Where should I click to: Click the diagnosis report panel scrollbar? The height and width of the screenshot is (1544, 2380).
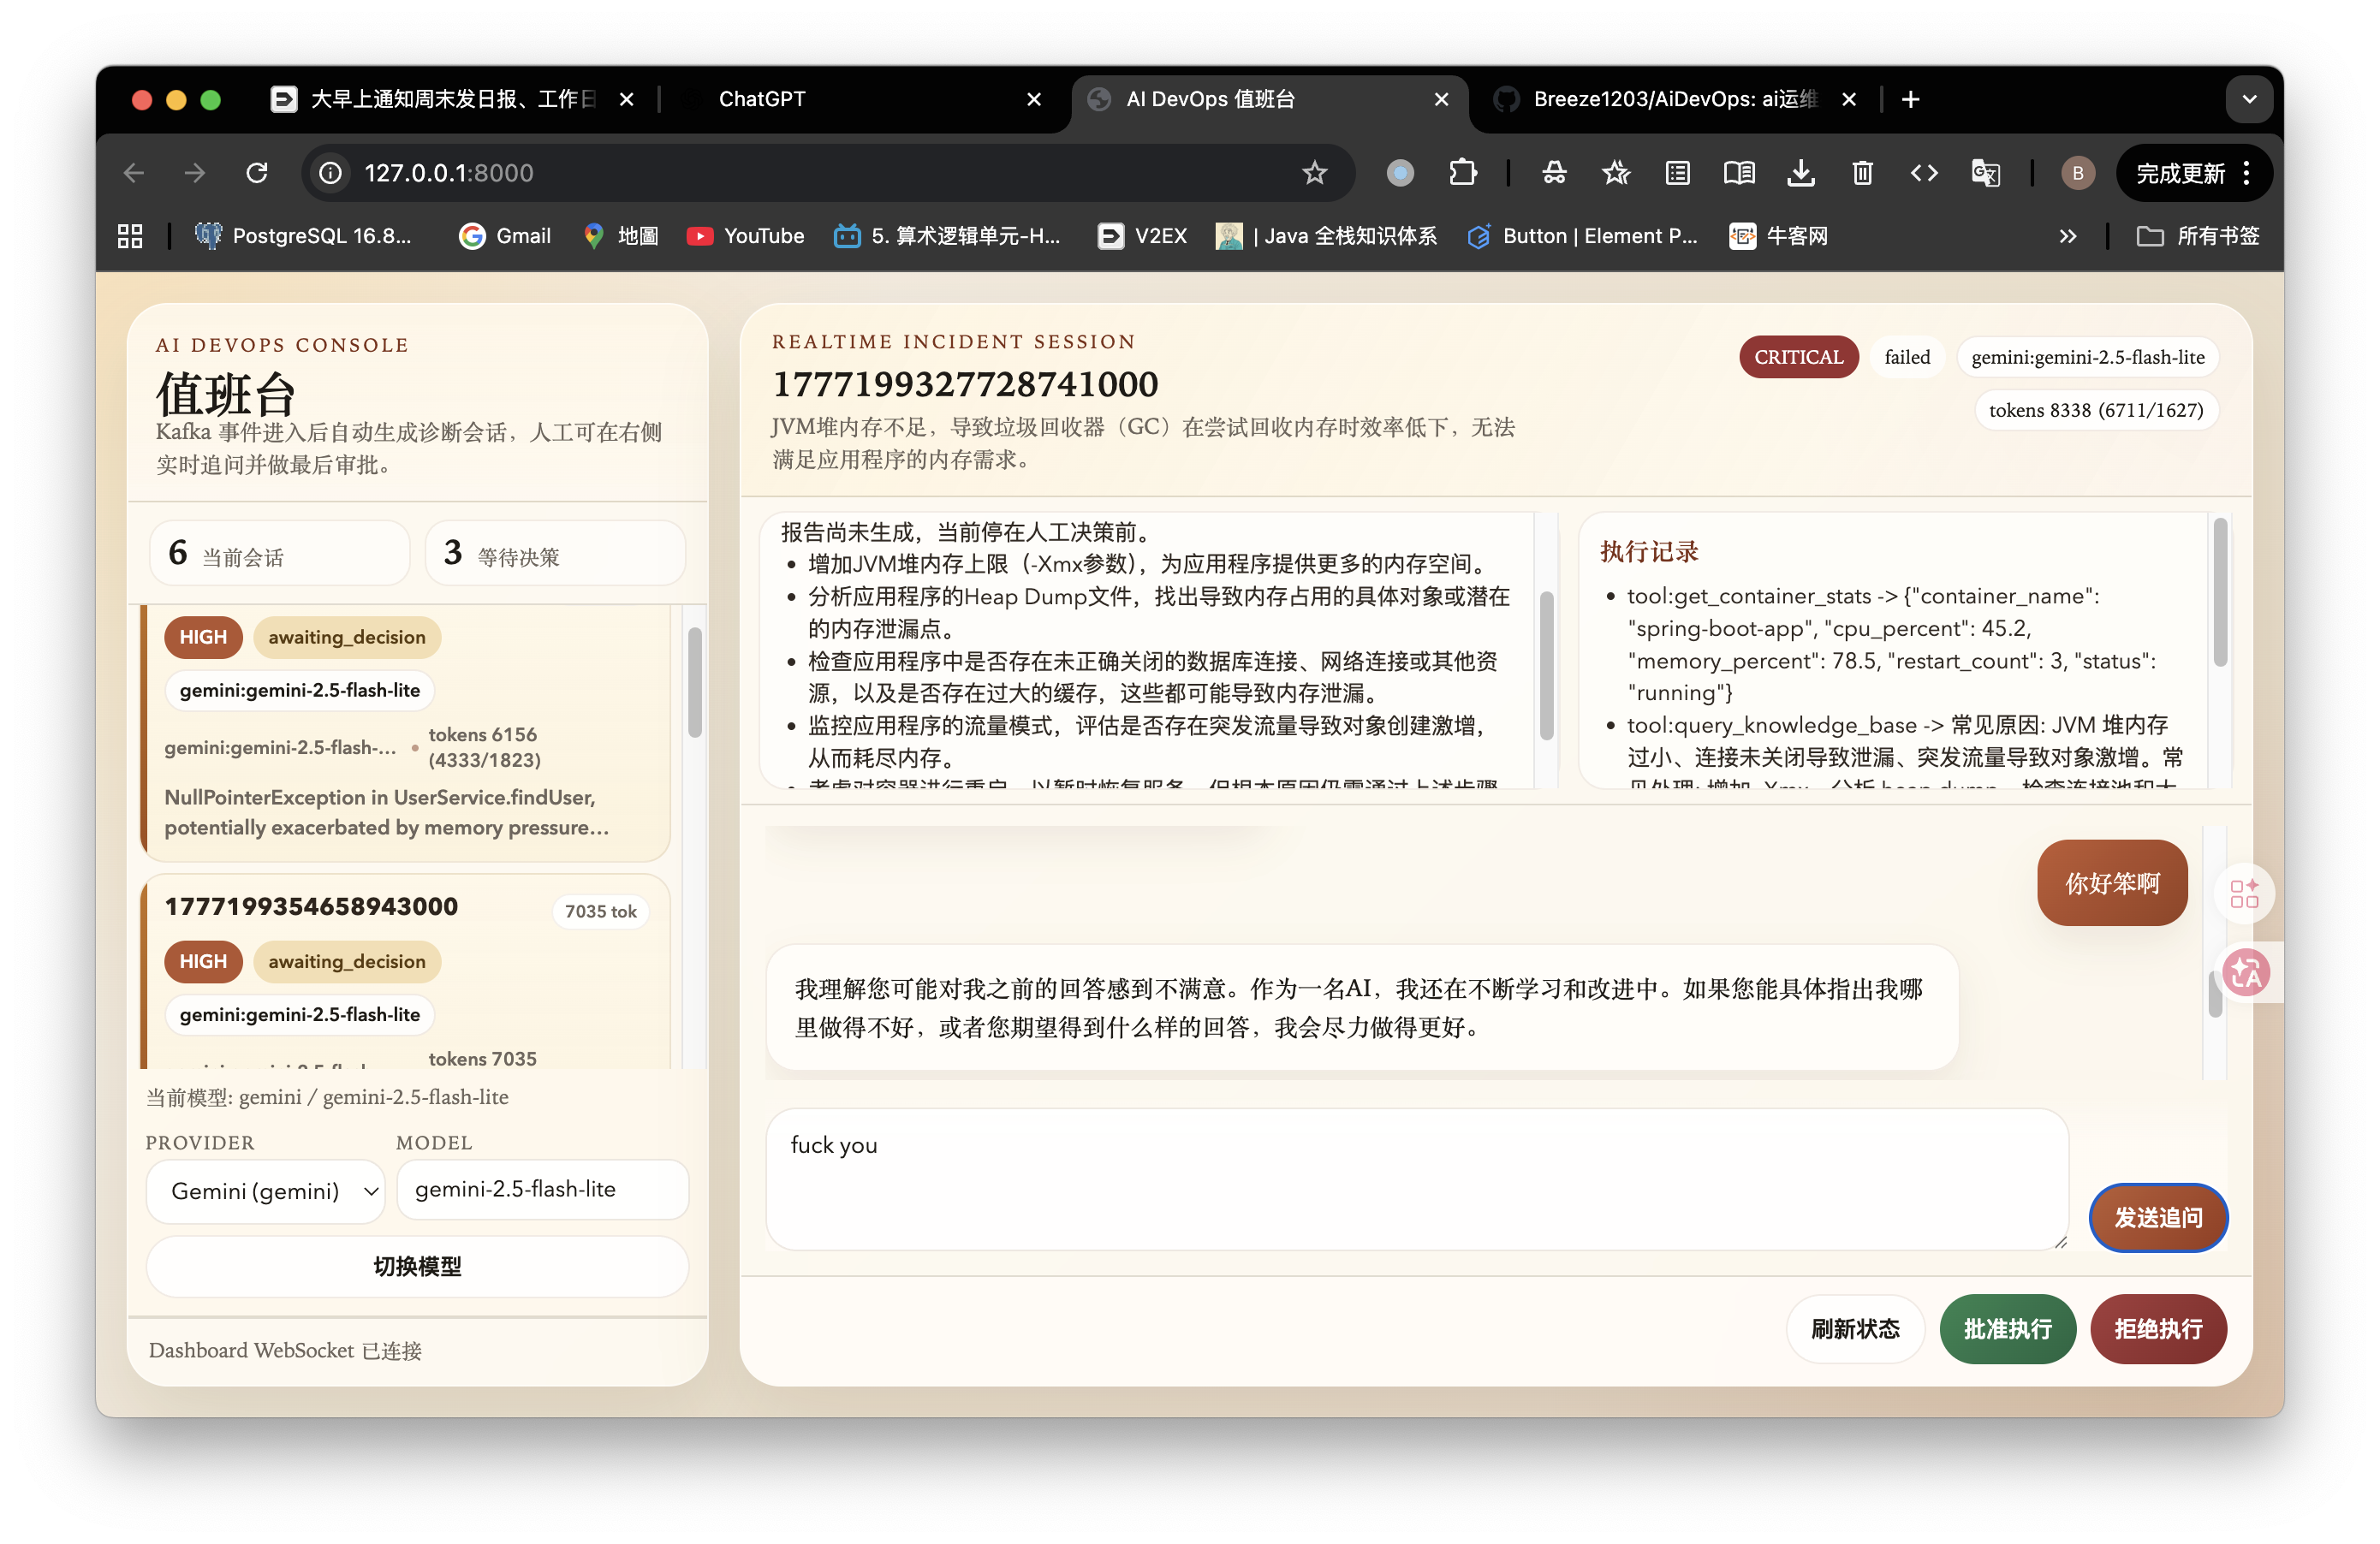click(1546, 665)
